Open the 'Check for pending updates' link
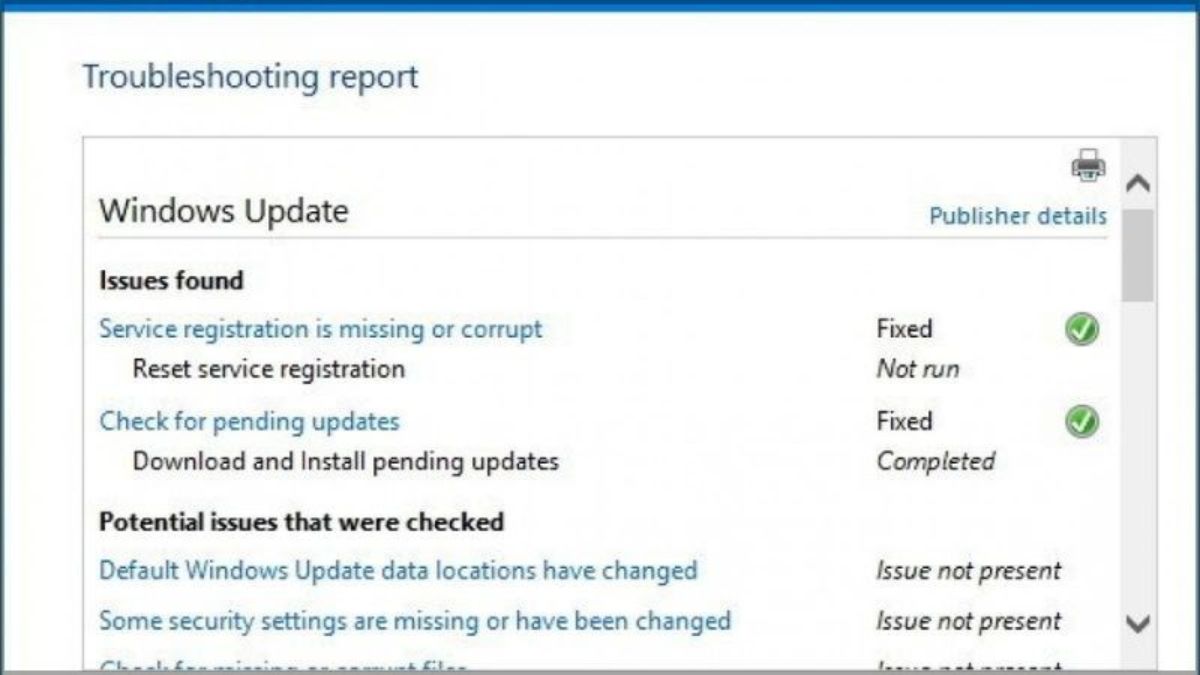The image size is (1200, 675). [x=249, y=421]
